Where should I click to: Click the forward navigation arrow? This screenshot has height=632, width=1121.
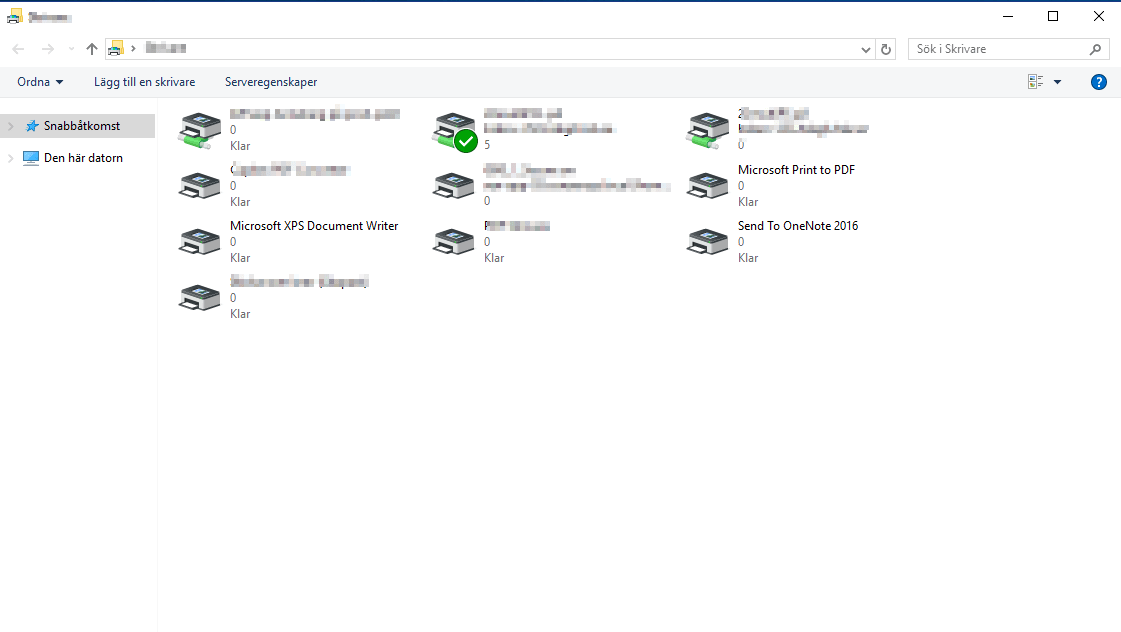pyautogui.click(x=47, y=48)
